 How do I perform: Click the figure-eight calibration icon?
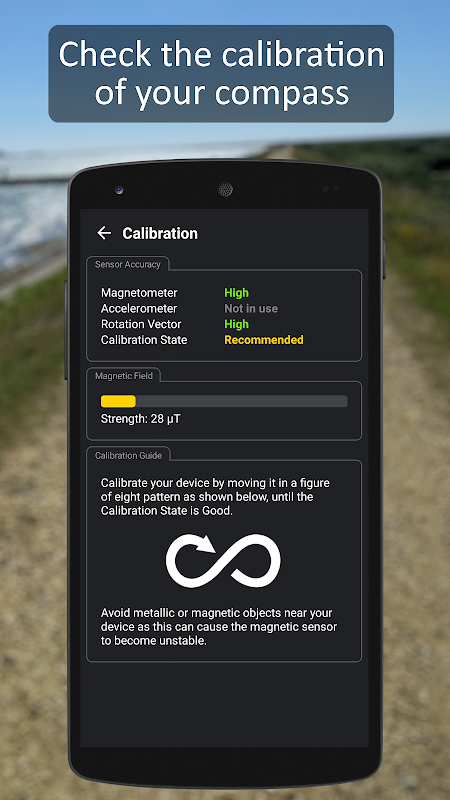(223, 560)
